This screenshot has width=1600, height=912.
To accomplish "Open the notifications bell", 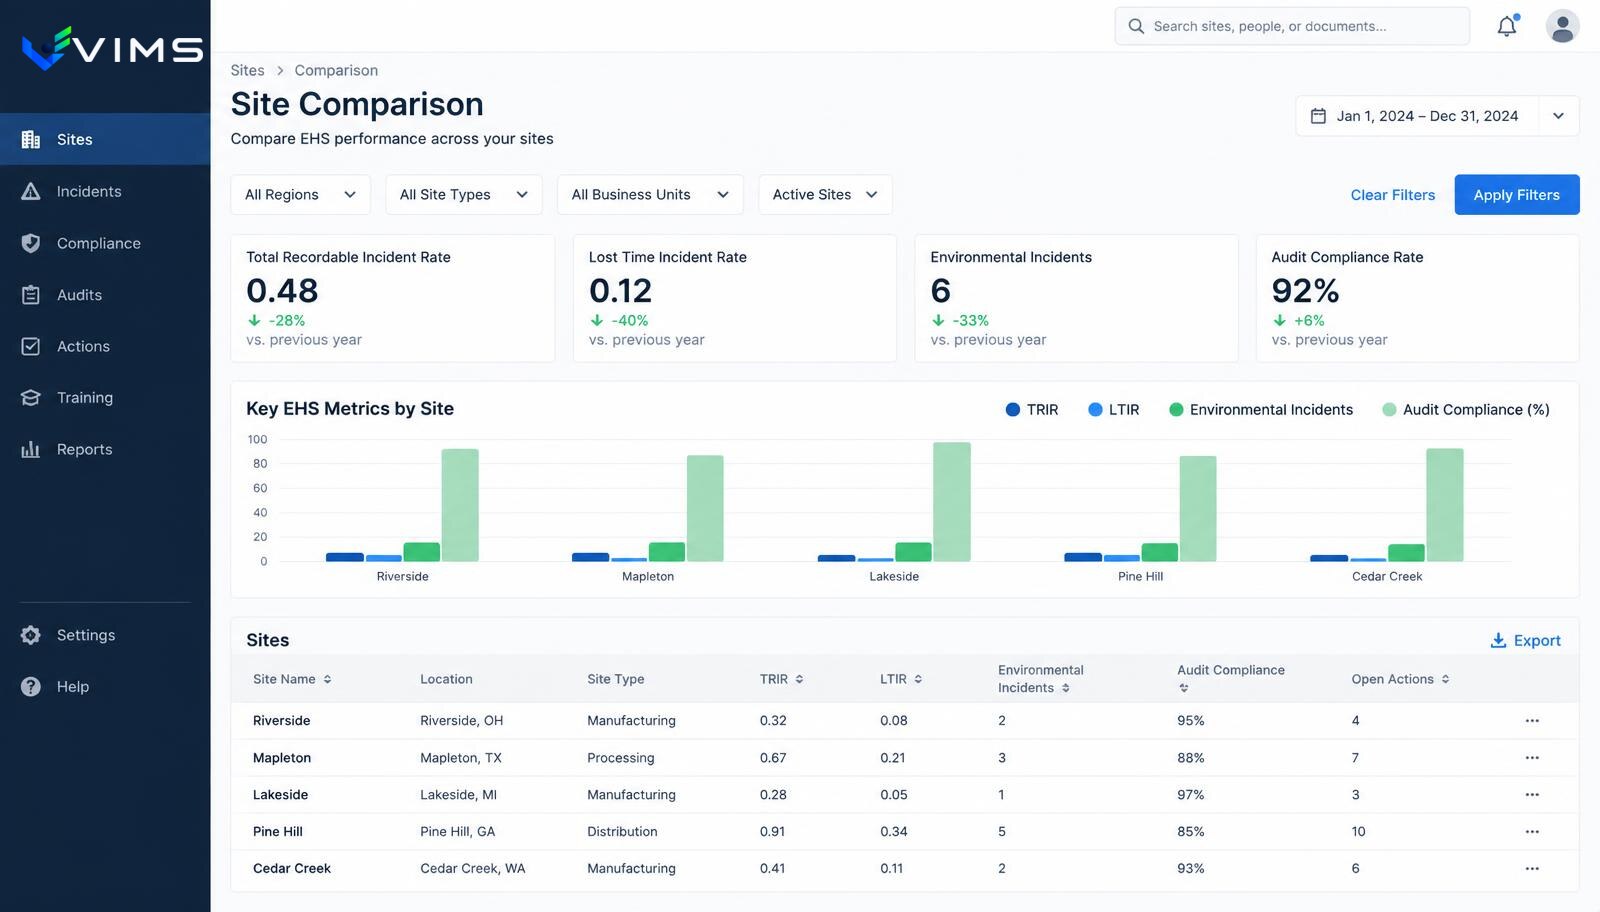I will tap(1507, 26).
